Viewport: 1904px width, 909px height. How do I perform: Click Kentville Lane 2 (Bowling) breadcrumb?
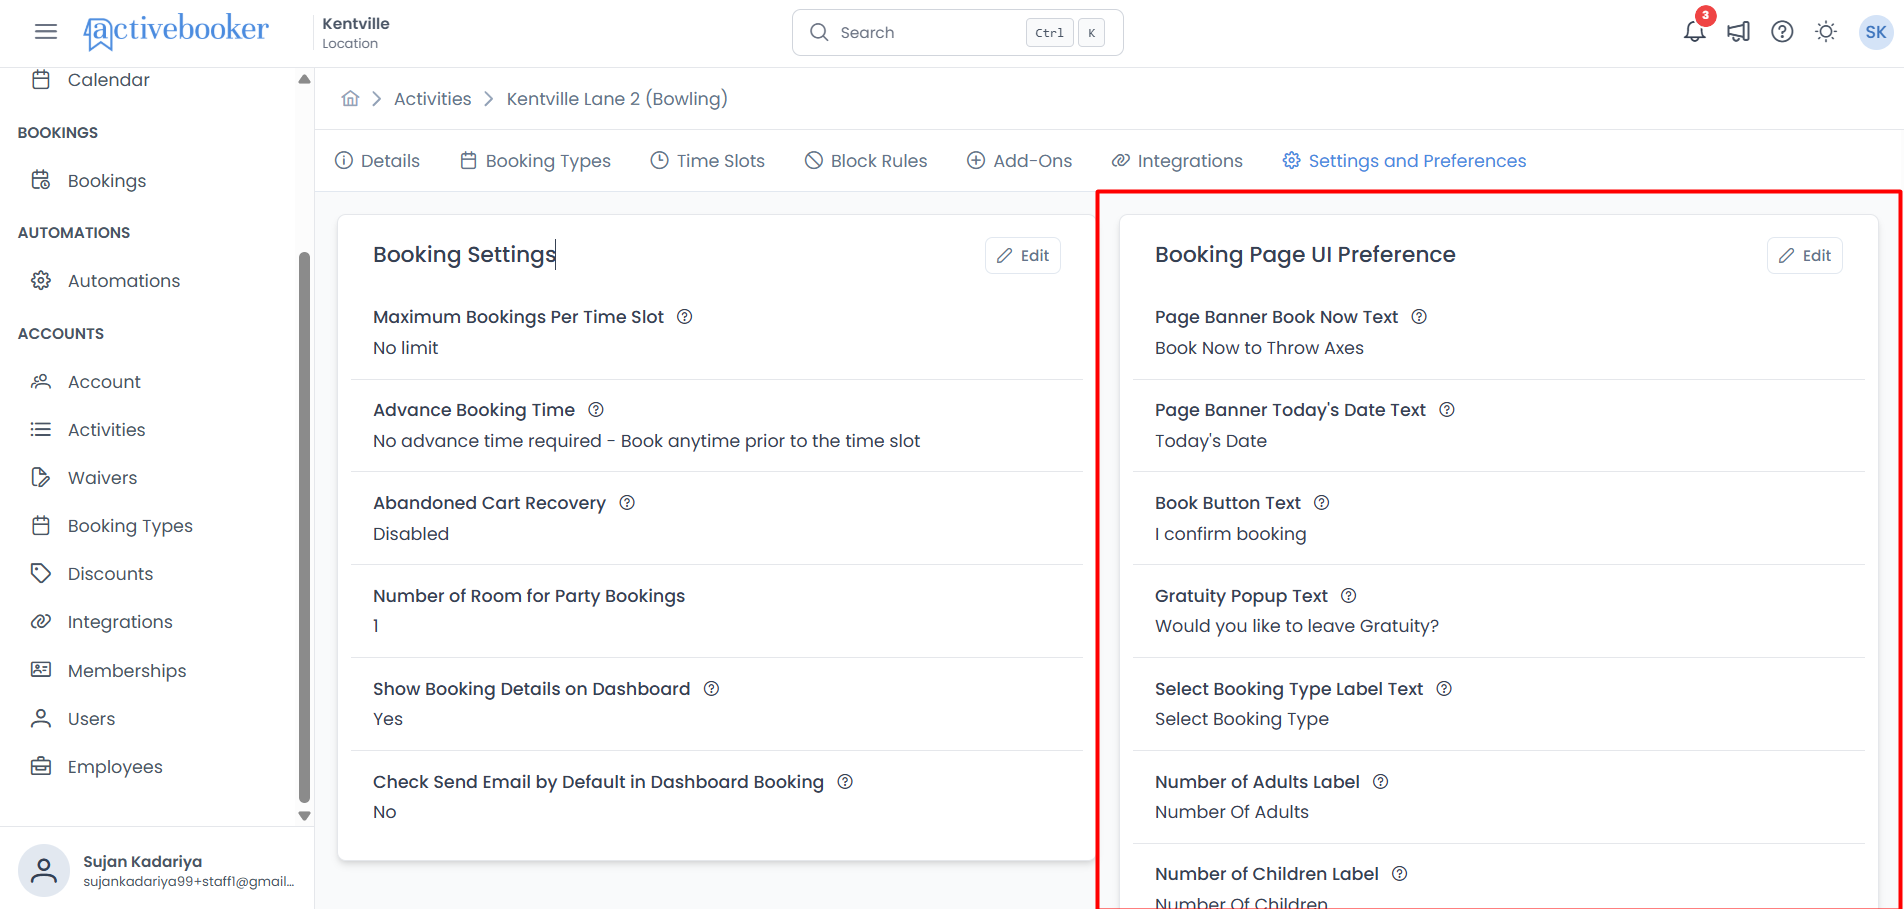617,99
